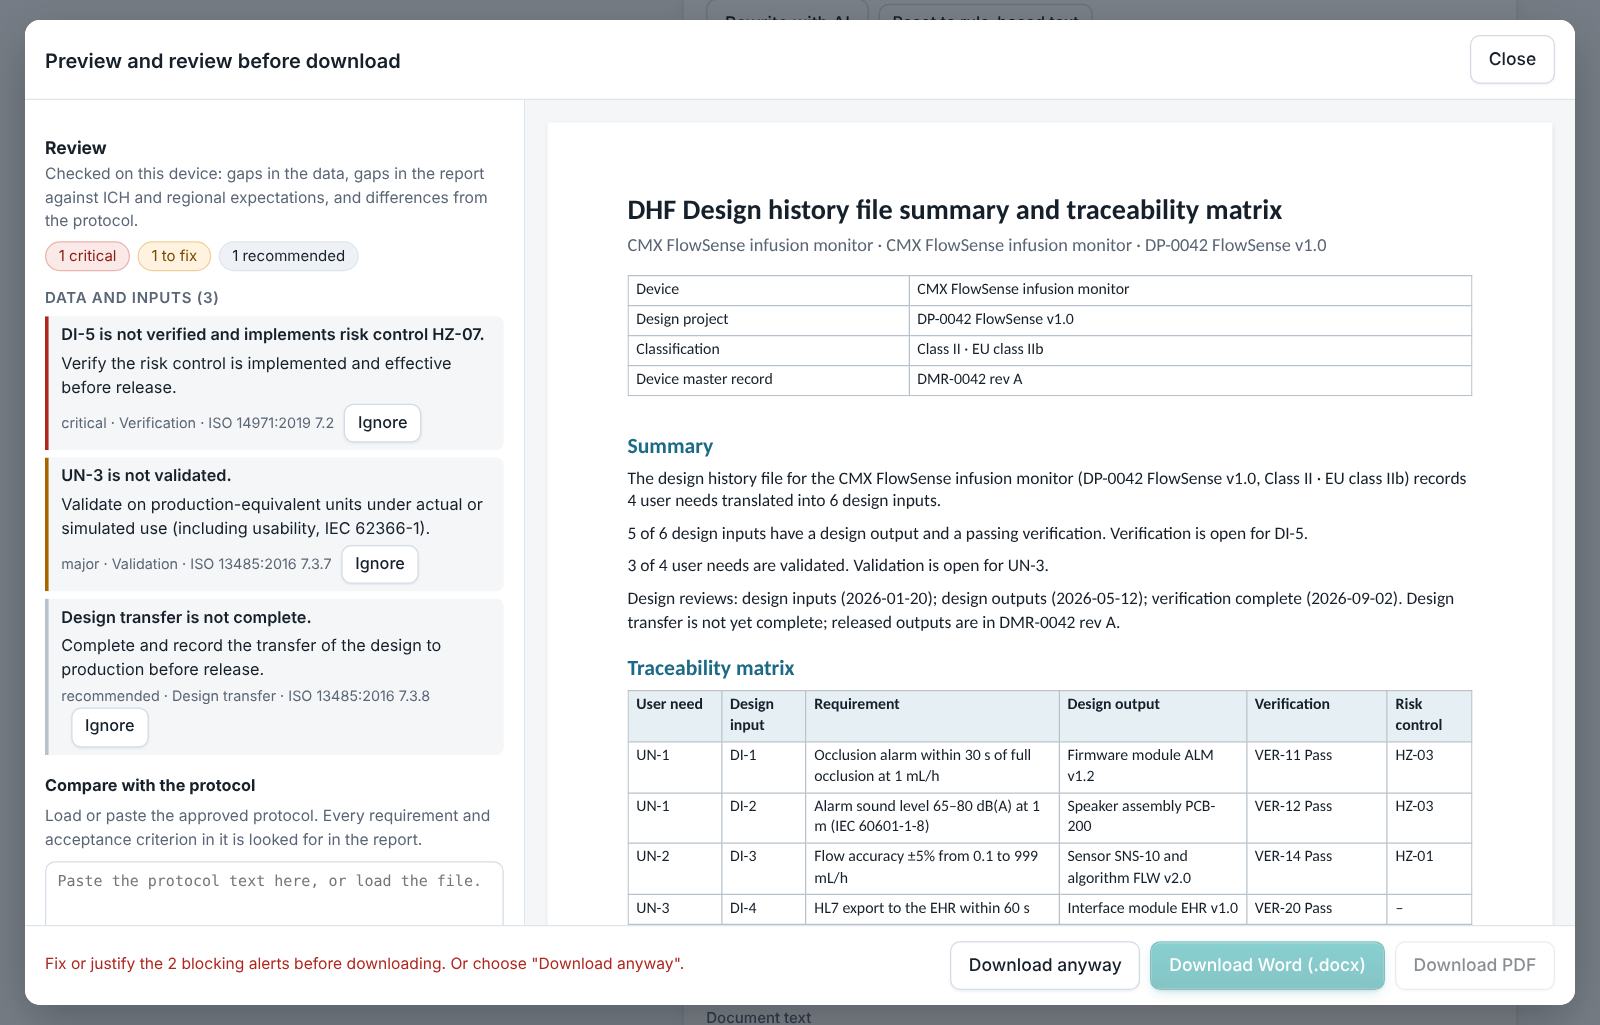Ignore the design transfer not complete alert
Screen dimensions: 1600x1025
[x=110, y=726]
